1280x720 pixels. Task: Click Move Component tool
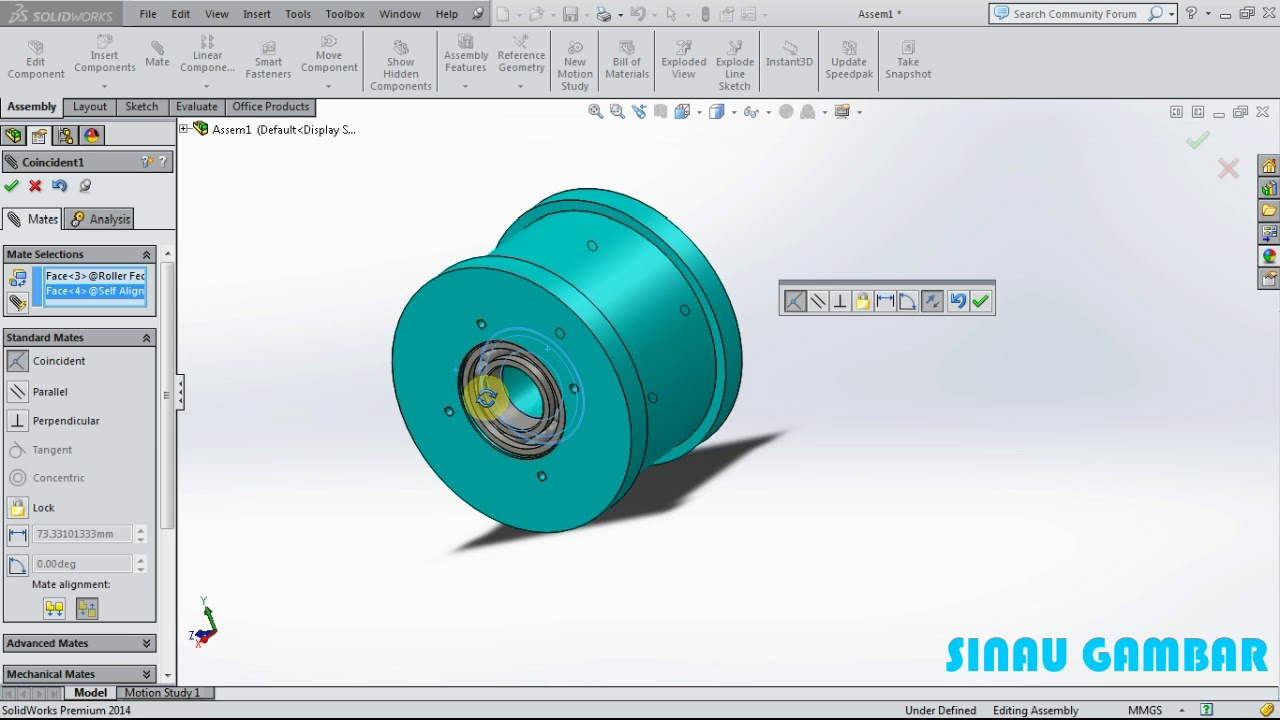(329, 56)
